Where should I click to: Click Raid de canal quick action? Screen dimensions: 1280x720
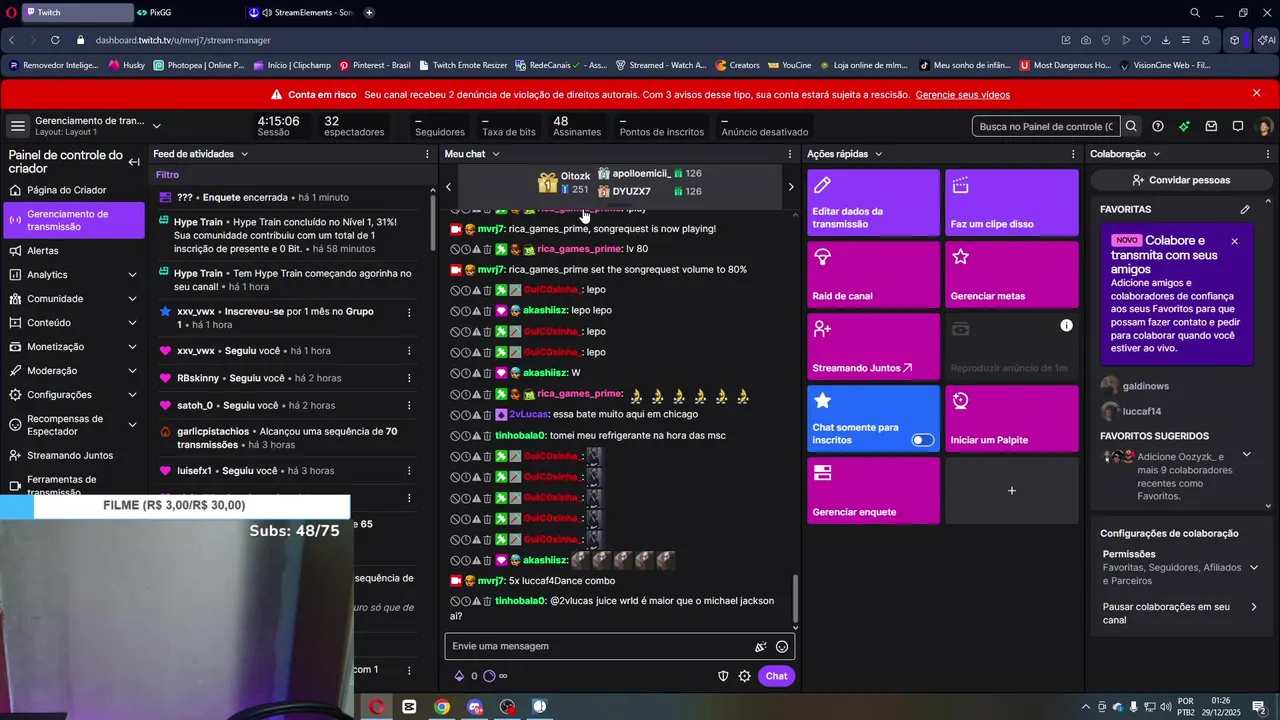pos(873,275)
